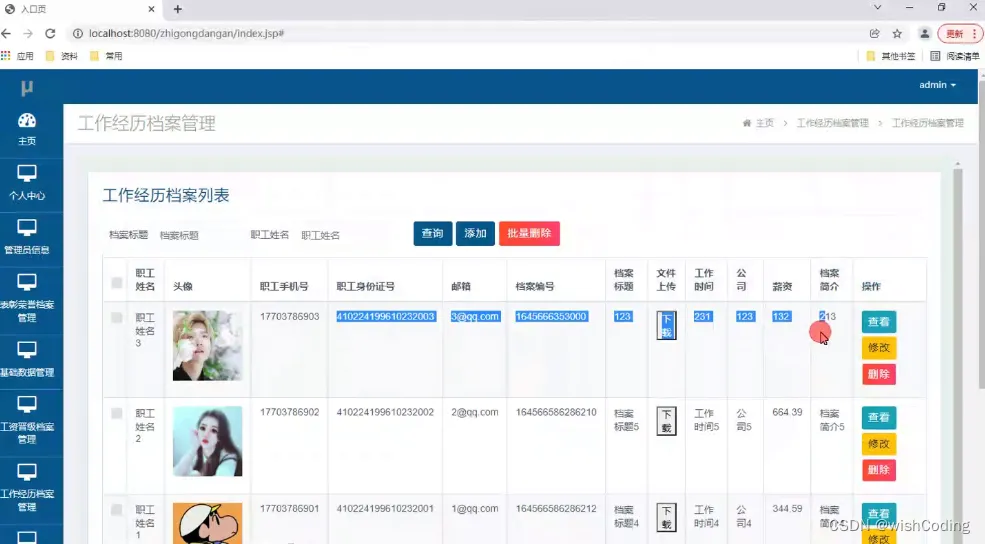Open 表彰荣誉档案管理 sidebar item
985x544 pixels.
(x=27, y=298)
